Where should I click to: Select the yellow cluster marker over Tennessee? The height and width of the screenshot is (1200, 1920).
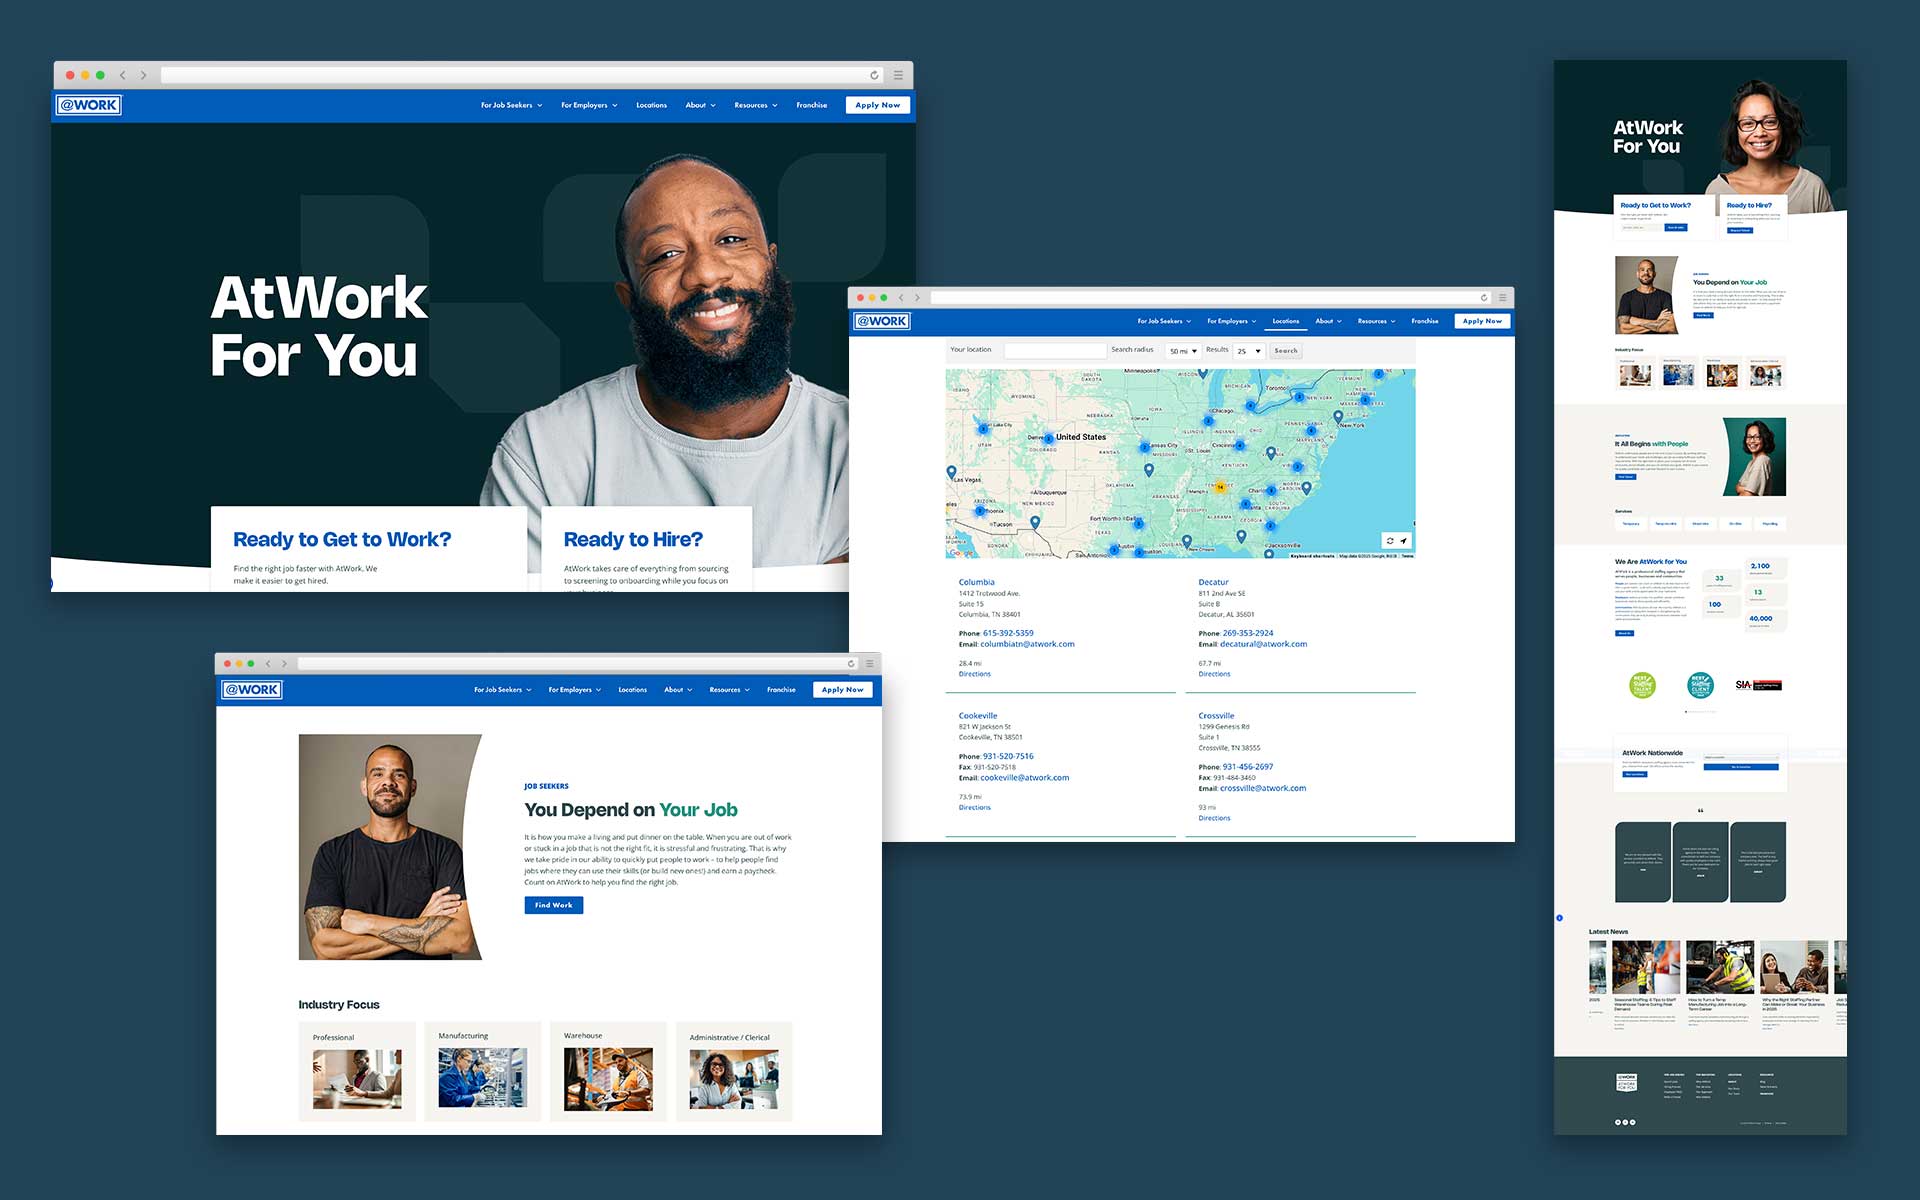(1220, 487)
